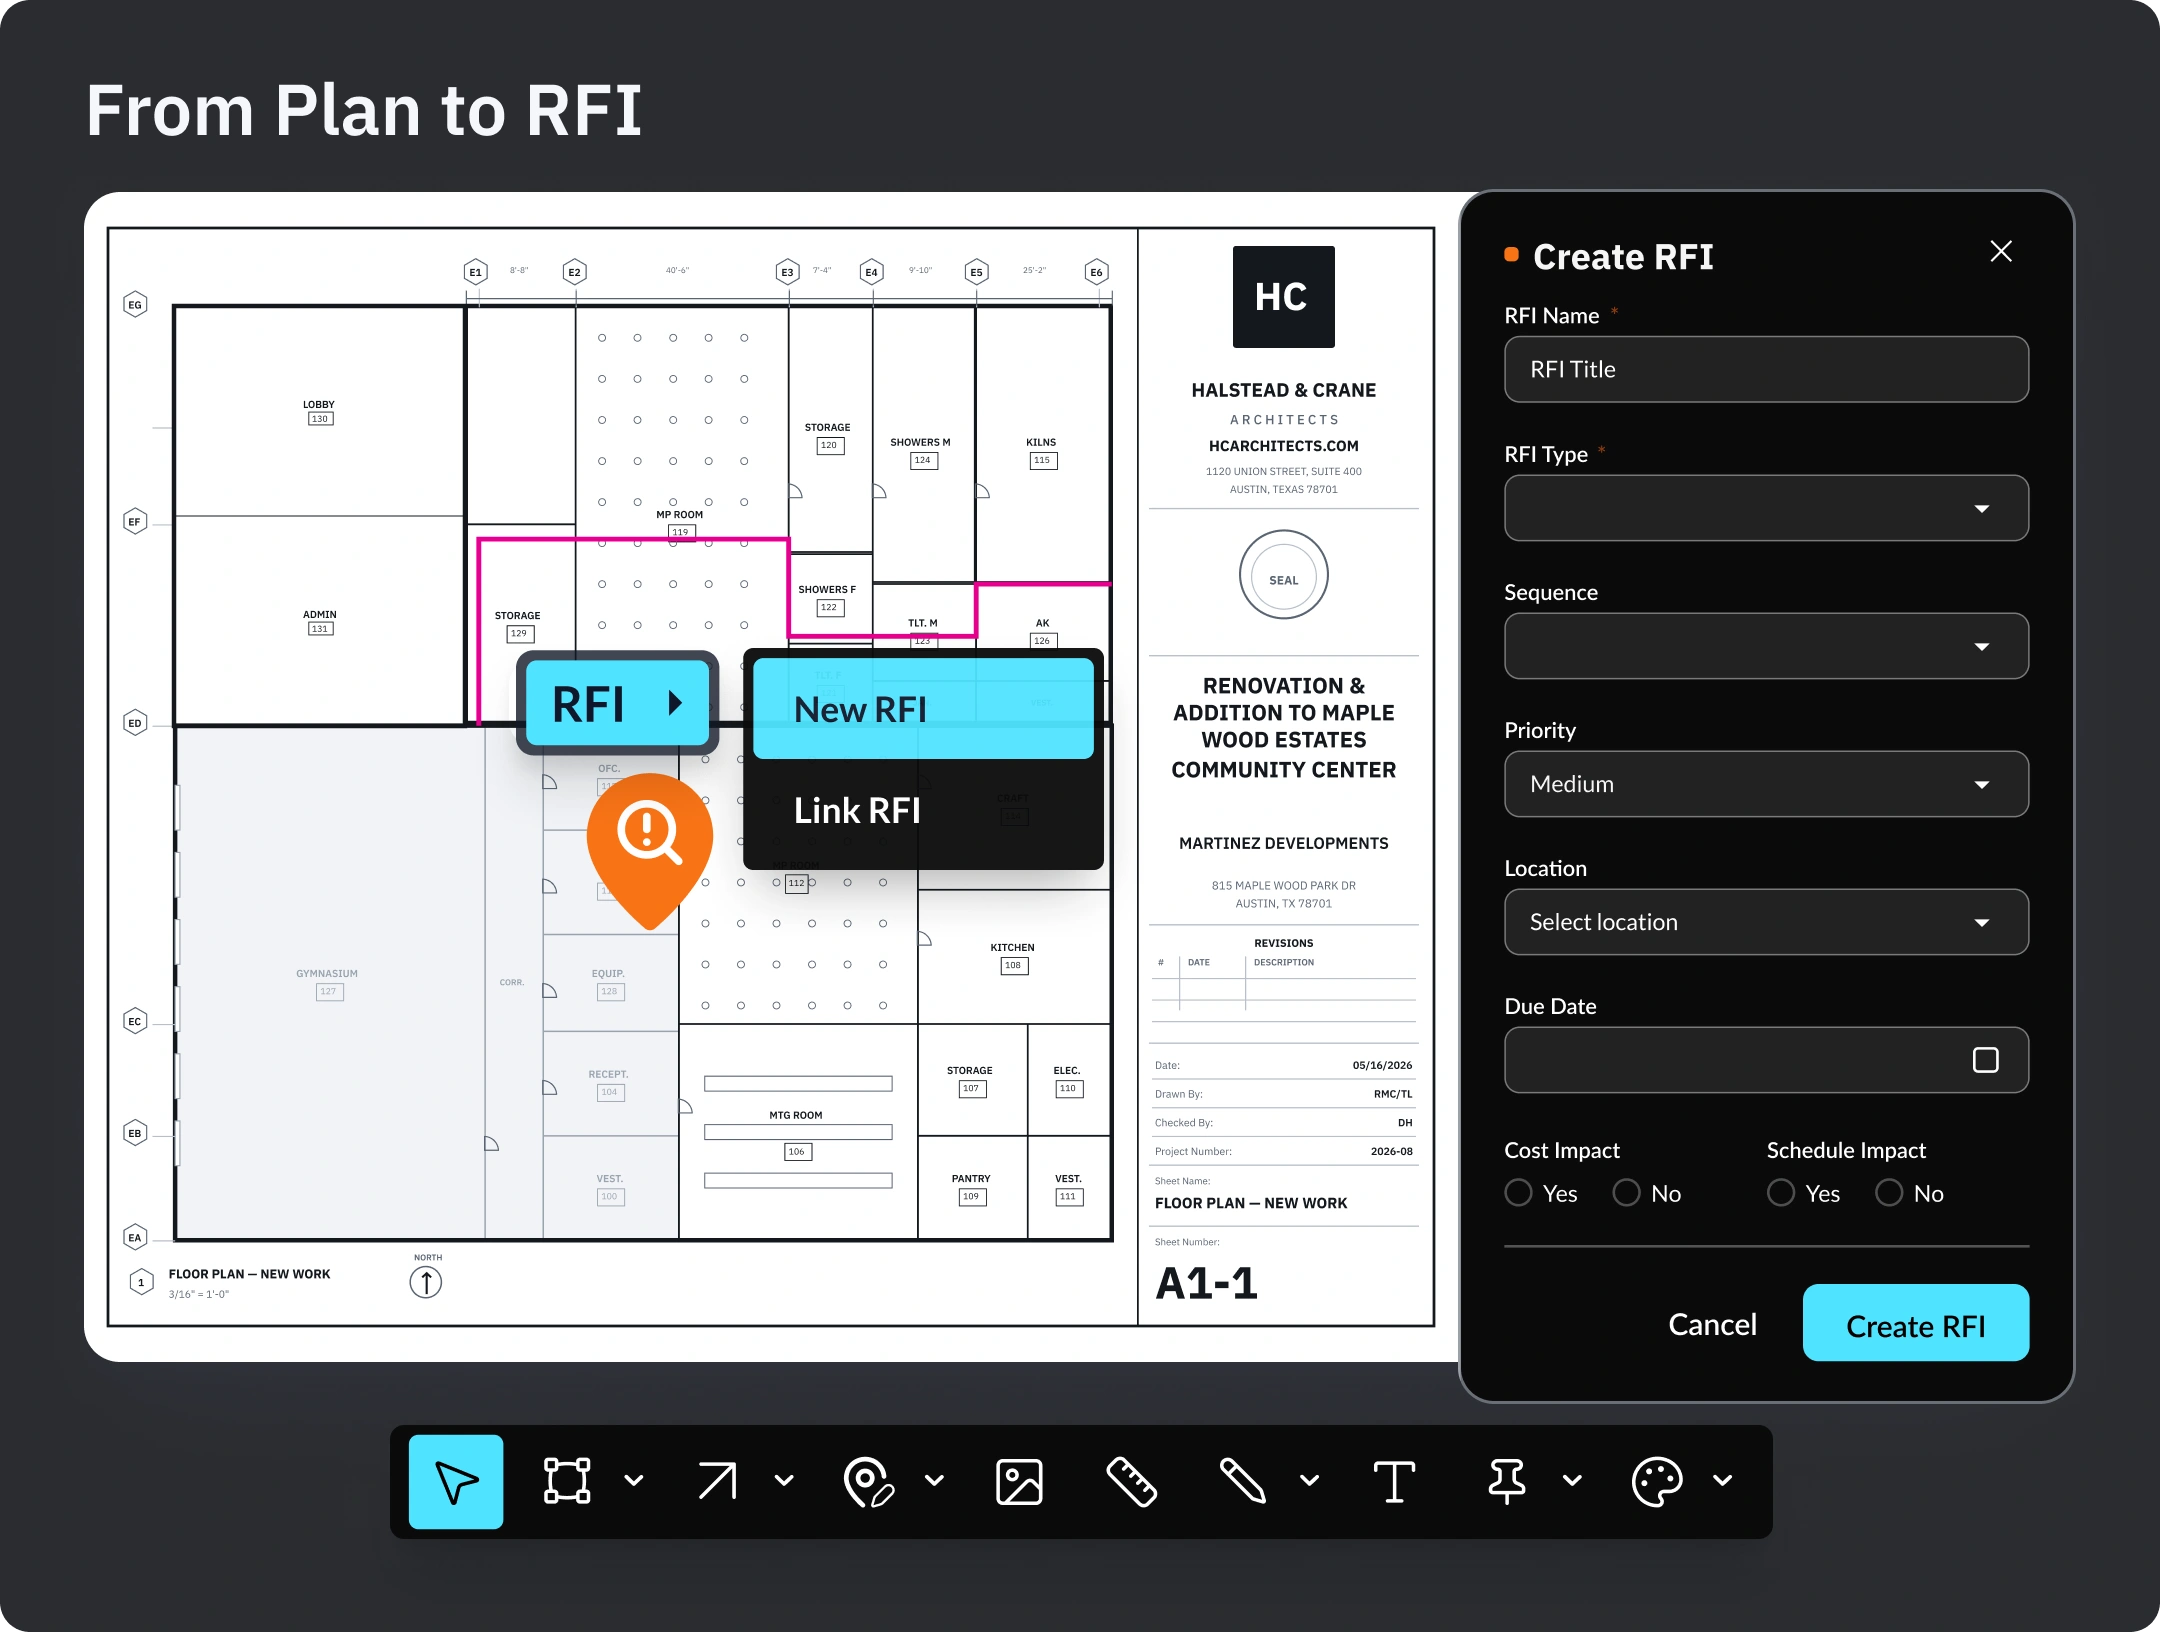Expand the location pin tool options chevron

click(x=935, y=1481)
